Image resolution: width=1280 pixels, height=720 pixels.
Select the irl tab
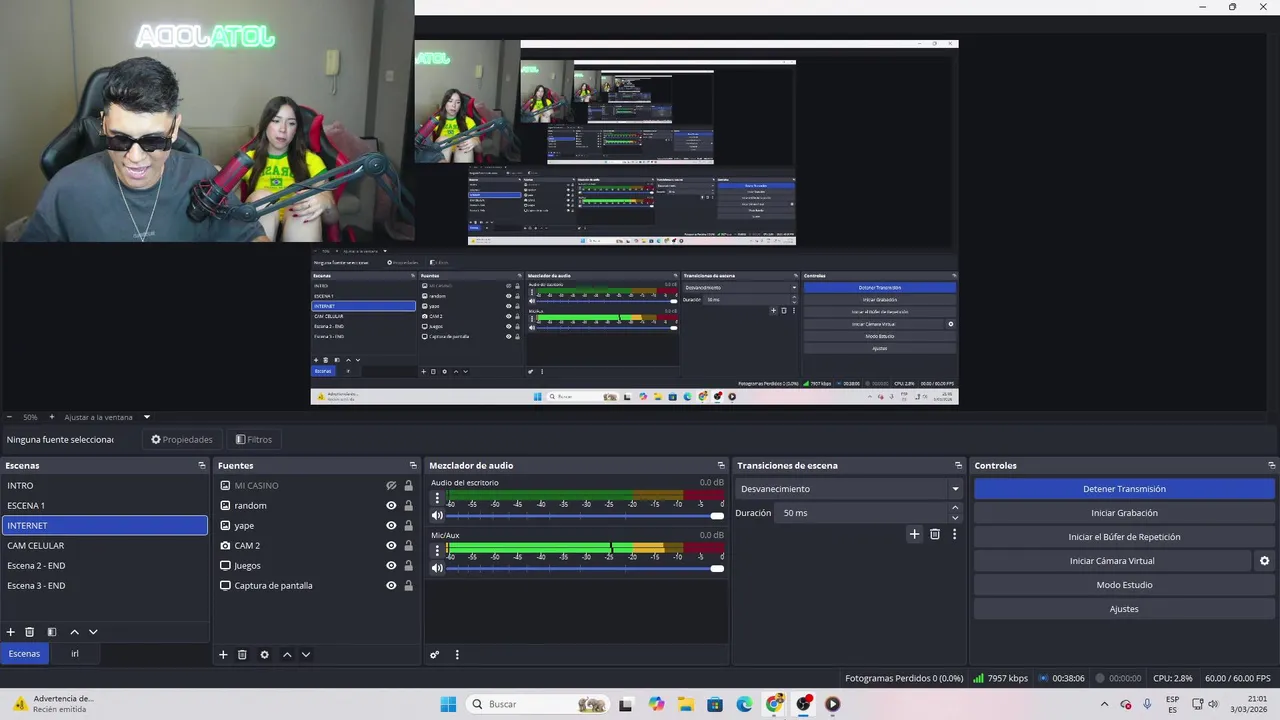(74, 653)
